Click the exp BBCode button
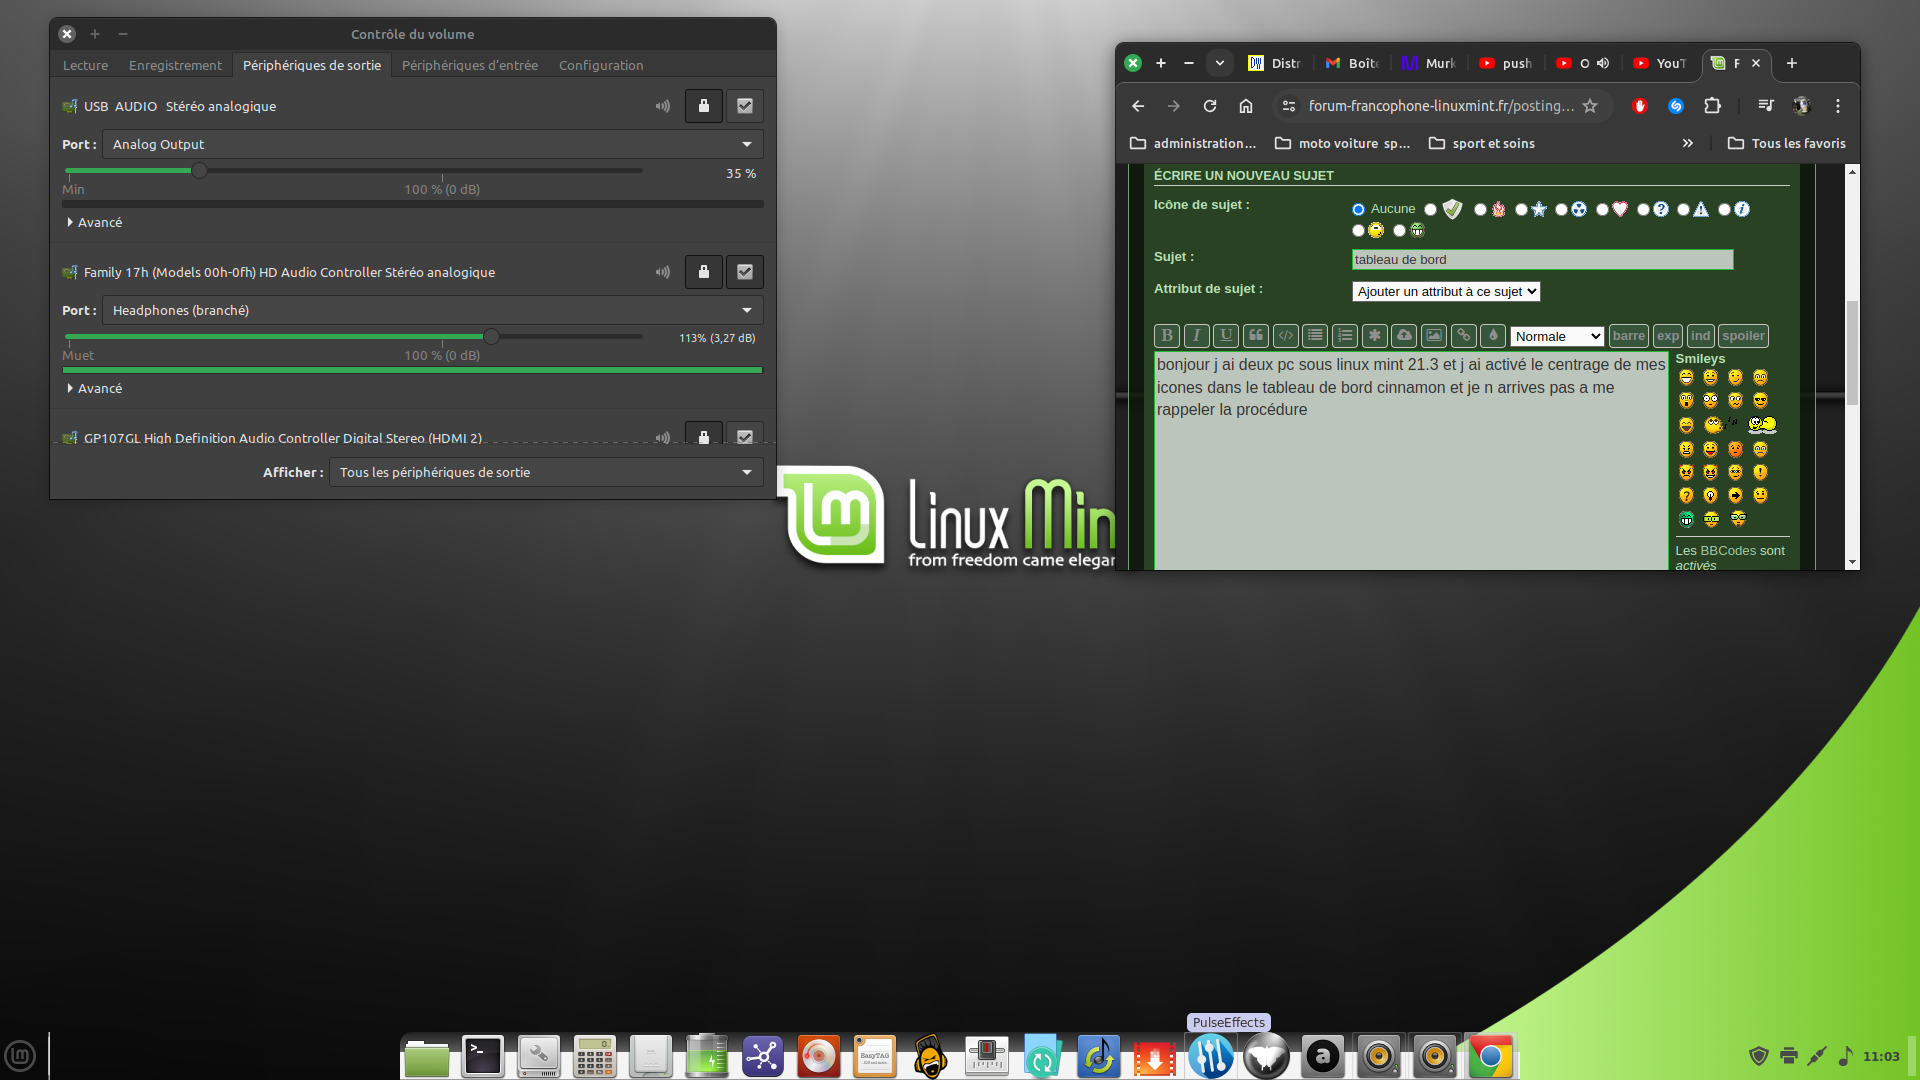Image resolution: width=1920 pixels, height=1080 pixels. pyautogui.click(x=1668, y=336)
